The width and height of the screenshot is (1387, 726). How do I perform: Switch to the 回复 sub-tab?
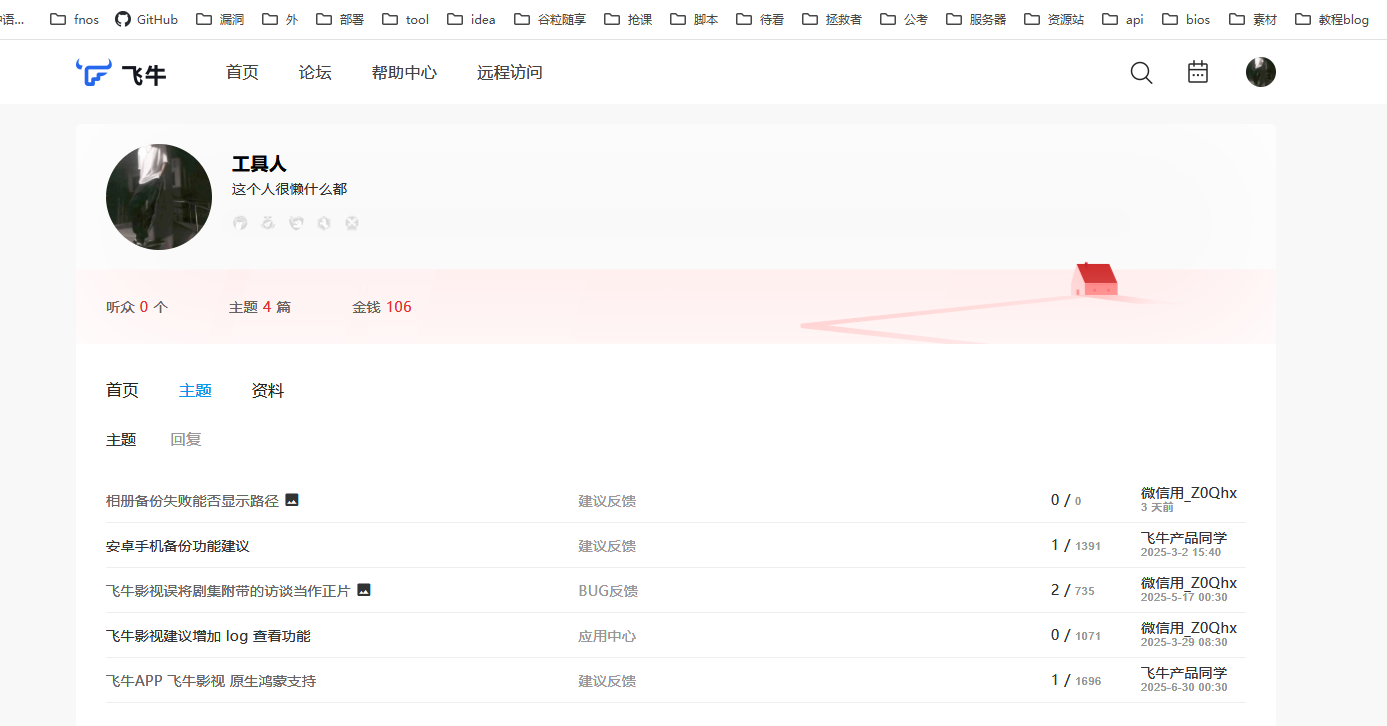coord(186,440)
